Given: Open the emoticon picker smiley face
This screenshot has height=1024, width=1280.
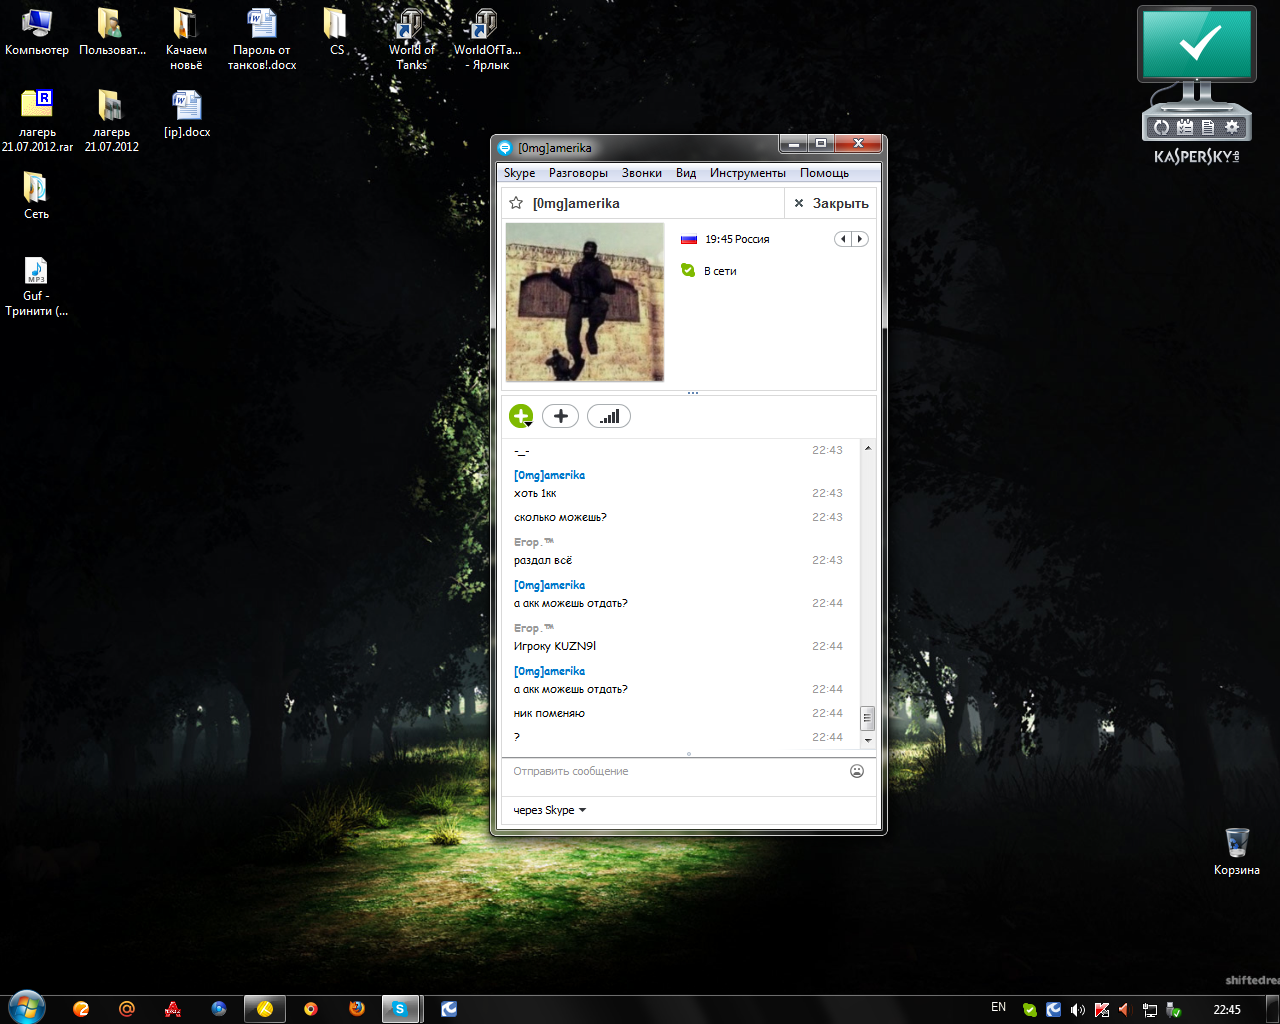Looking at the screenshot, I should coord(857,771).
